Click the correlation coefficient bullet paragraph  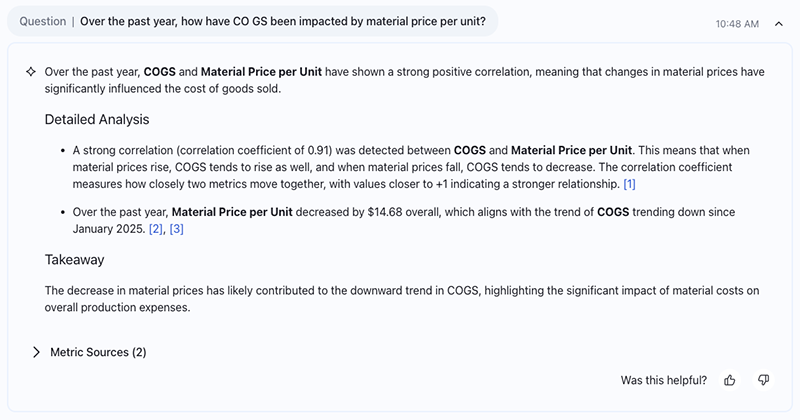[x=400, y=168]
